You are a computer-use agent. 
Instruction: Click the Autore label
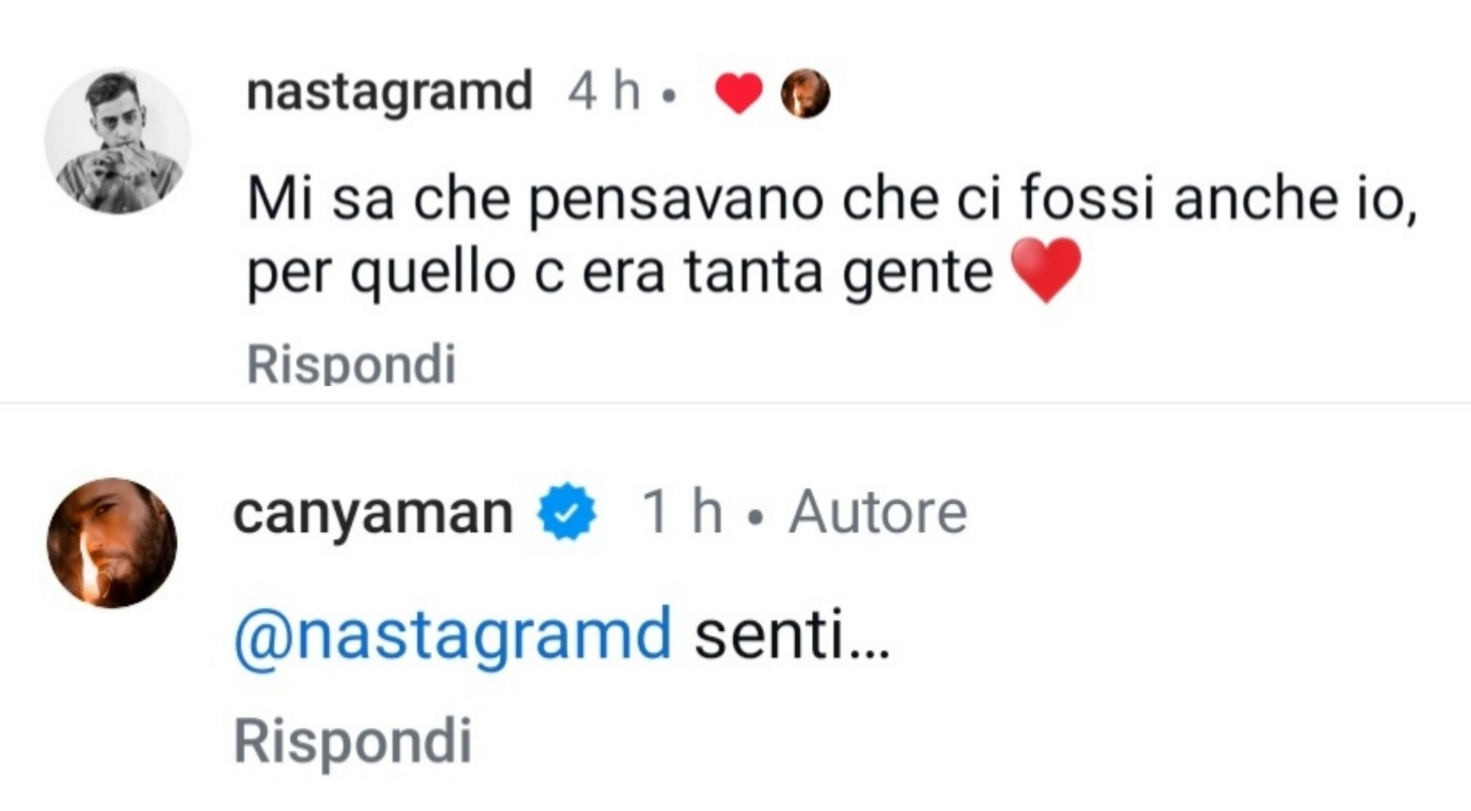point(877,514)
